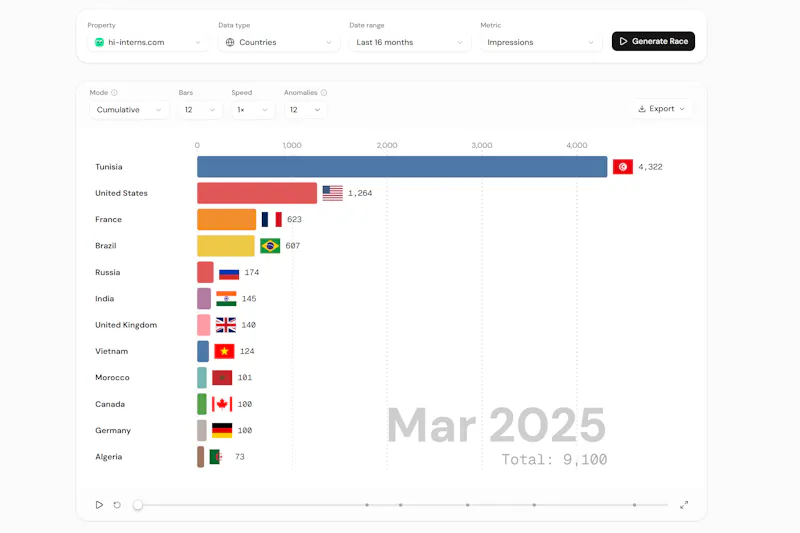Open the Last 16 months date range dropdown
800x533 pixels.
point(410,42)
